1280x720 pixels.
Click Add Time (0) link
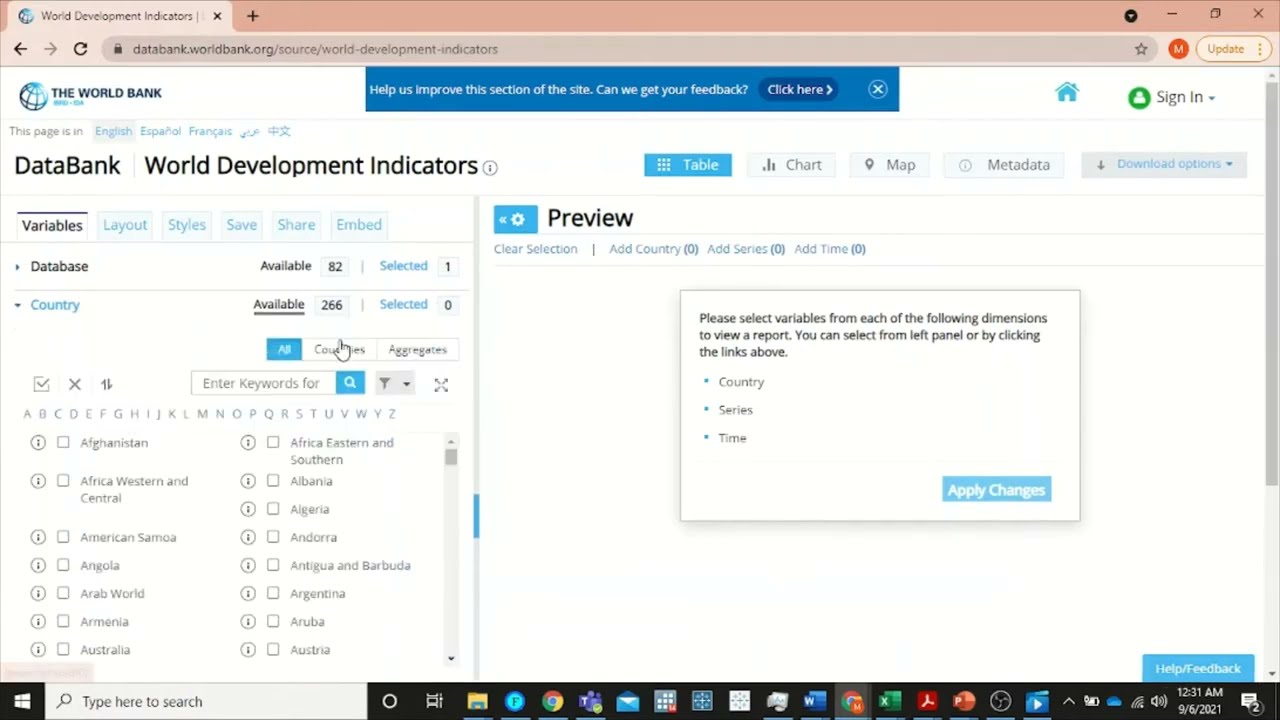830,249
